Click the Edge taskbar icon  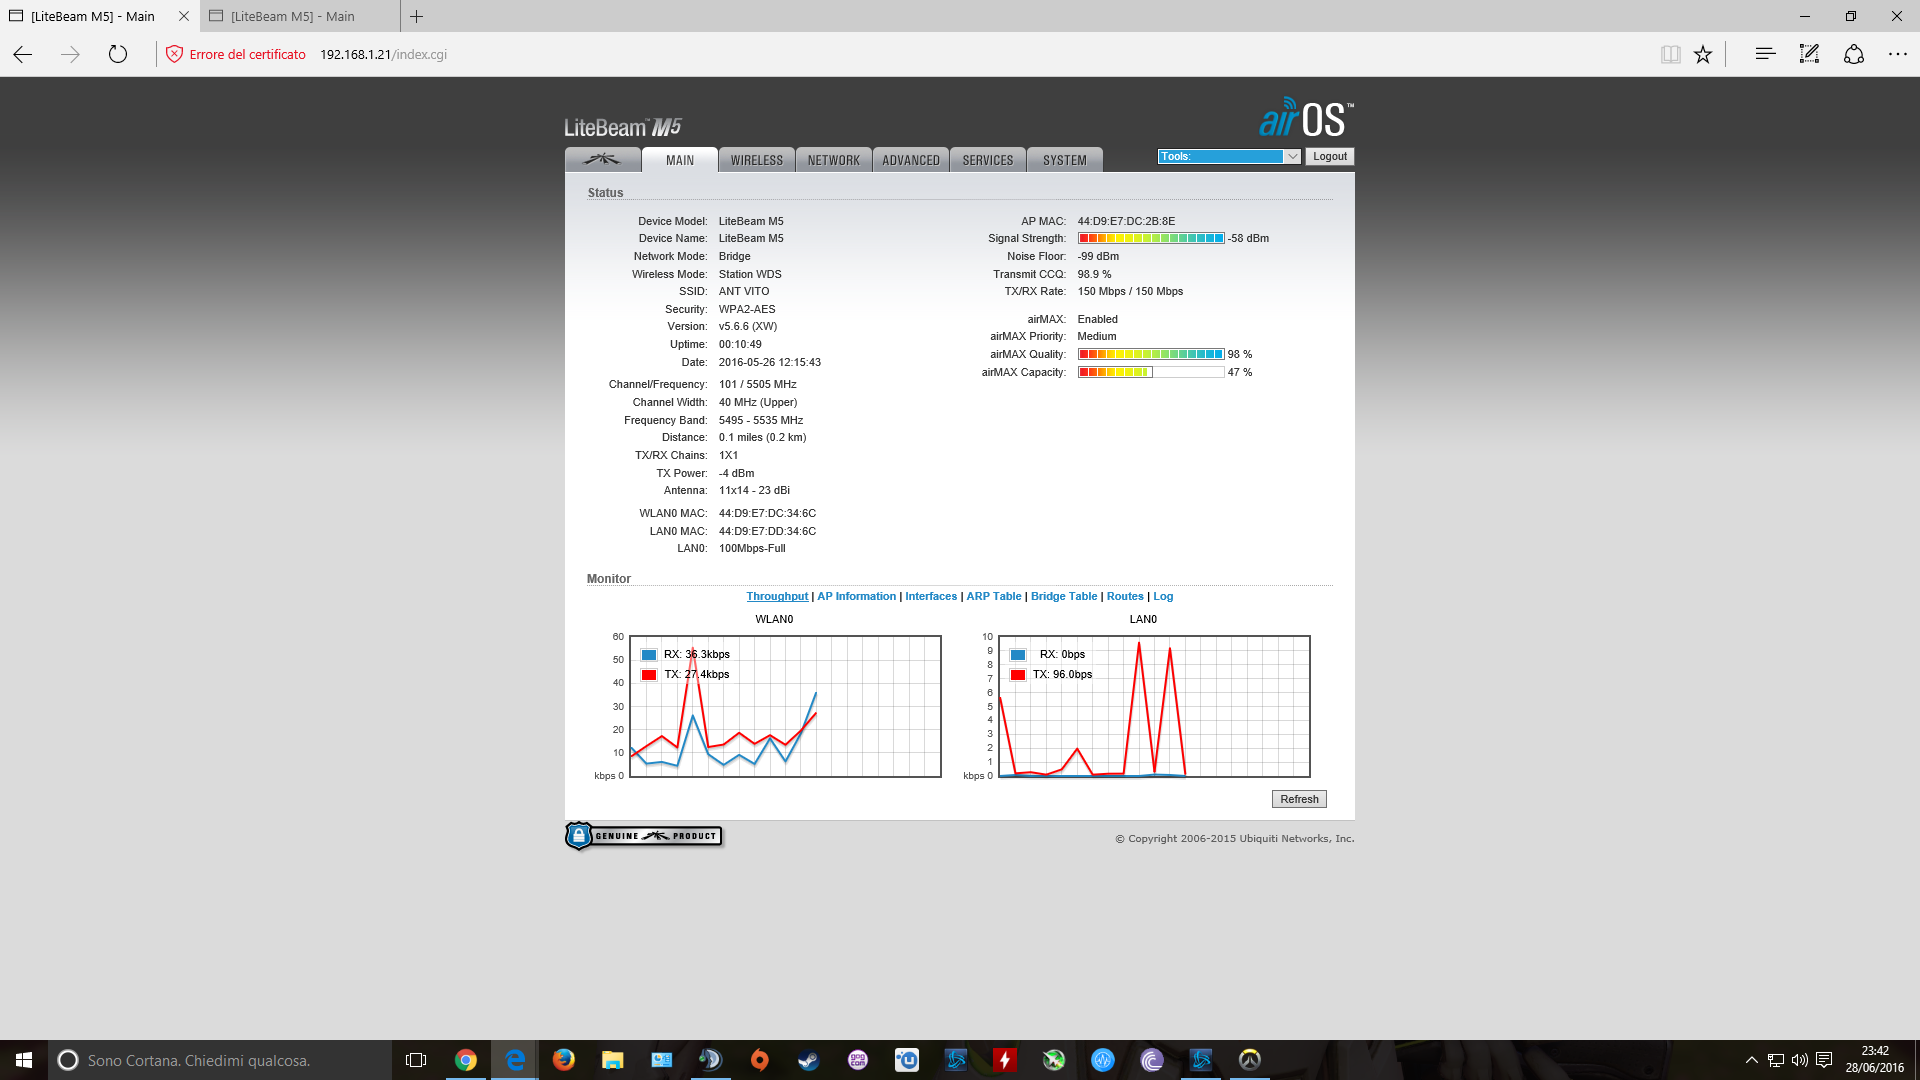click(515, 1060)
